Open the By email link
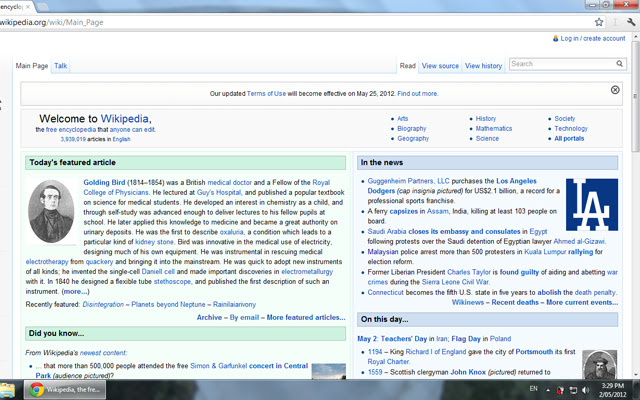Viewport: 640px width, 400px height. click(244, 318)
